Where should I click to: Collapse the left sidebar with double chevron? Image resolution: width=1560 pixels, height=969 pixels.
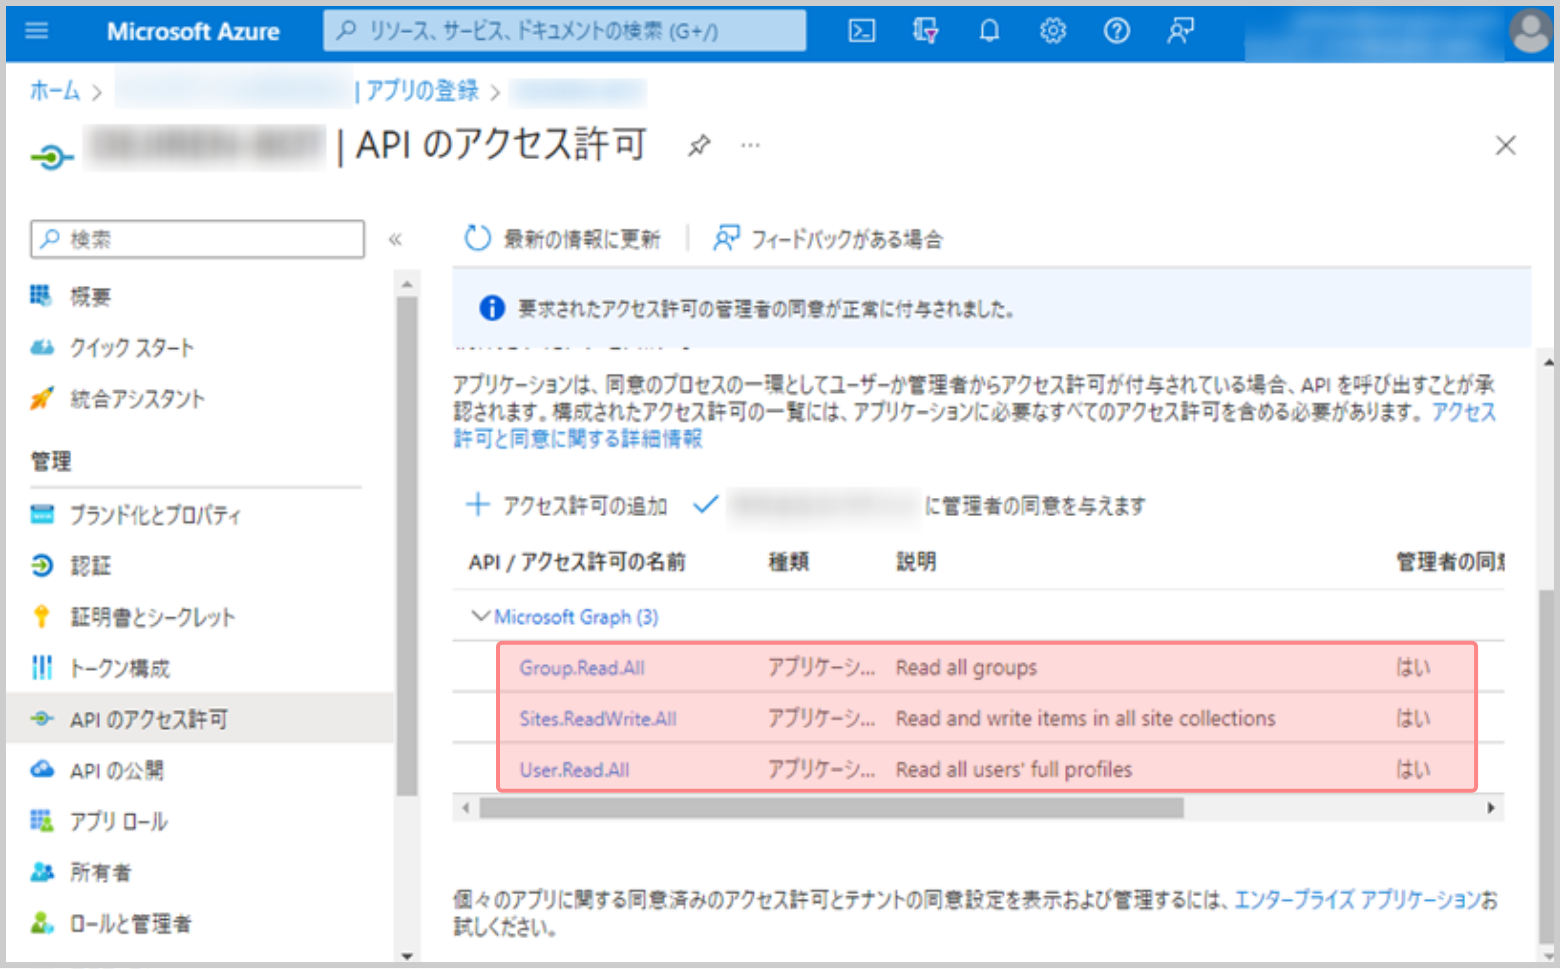(x=395, y=239)
